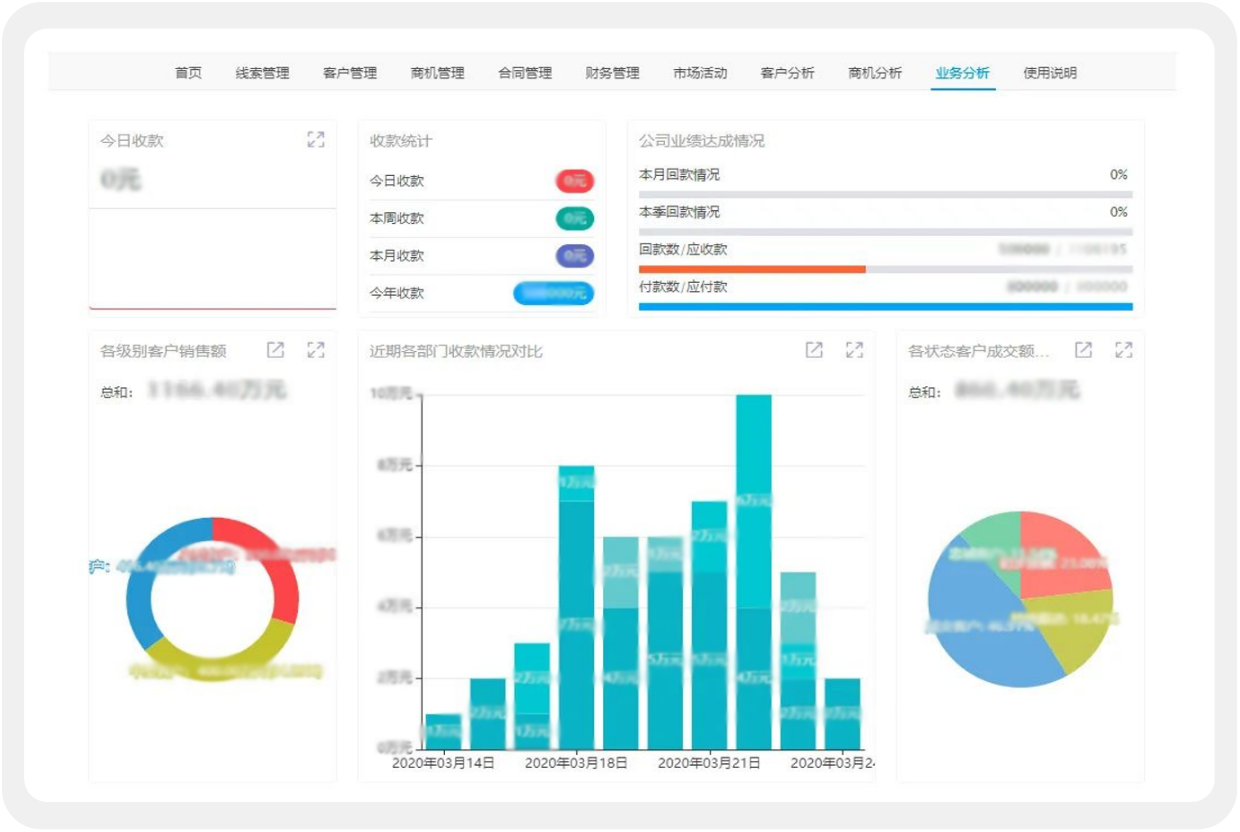Screen dimensions: 1240x832
Task: Click the tallest bar in the bar chart
Action: point(754,570)
